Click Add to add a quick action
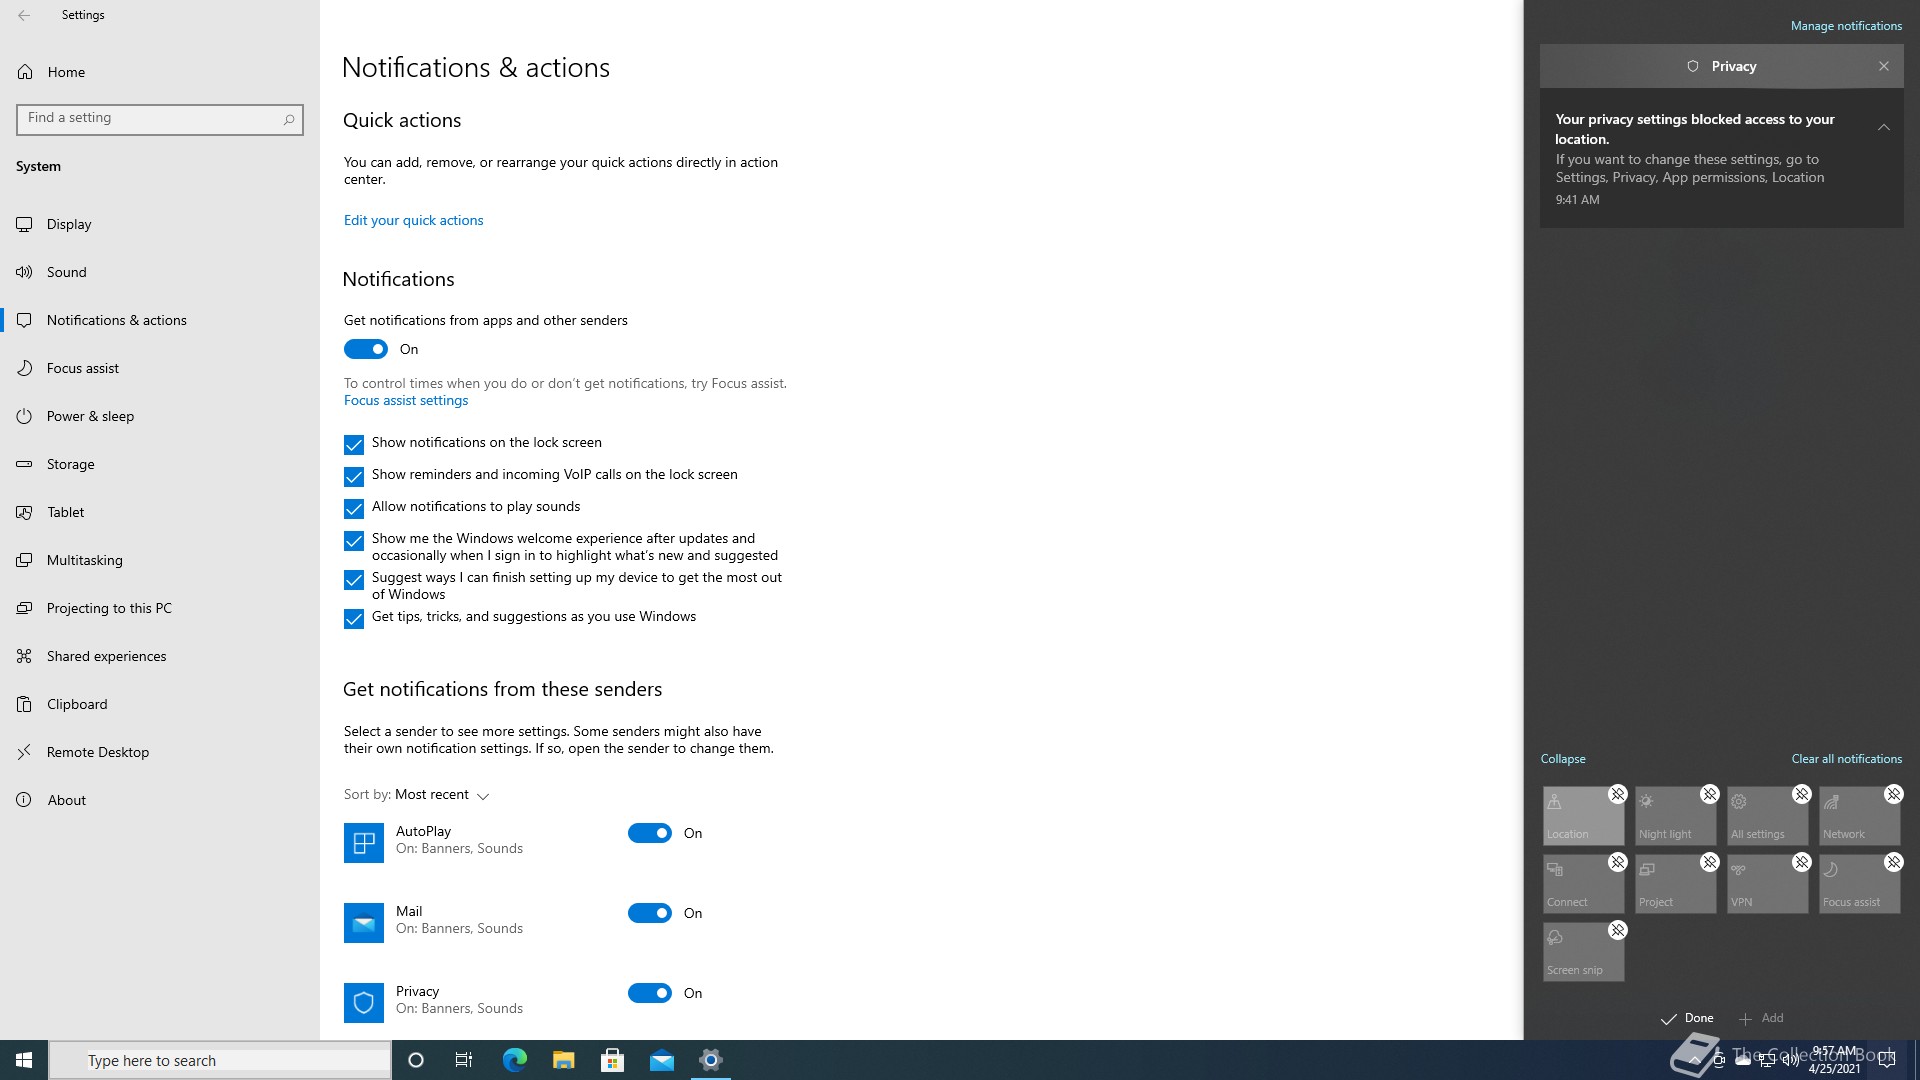Viewport: 1920px width, 1080px height. pos(1761,1018)
